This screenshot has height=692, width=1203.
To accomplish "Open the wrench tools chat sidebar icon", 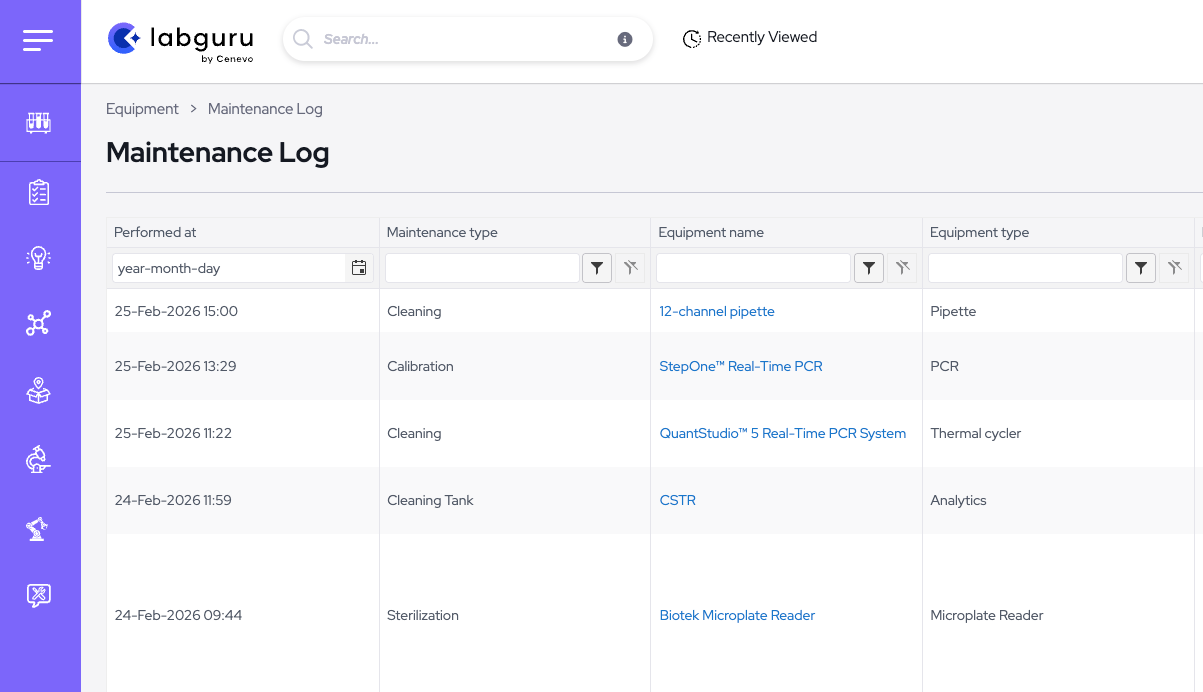I will coord(38,595).
